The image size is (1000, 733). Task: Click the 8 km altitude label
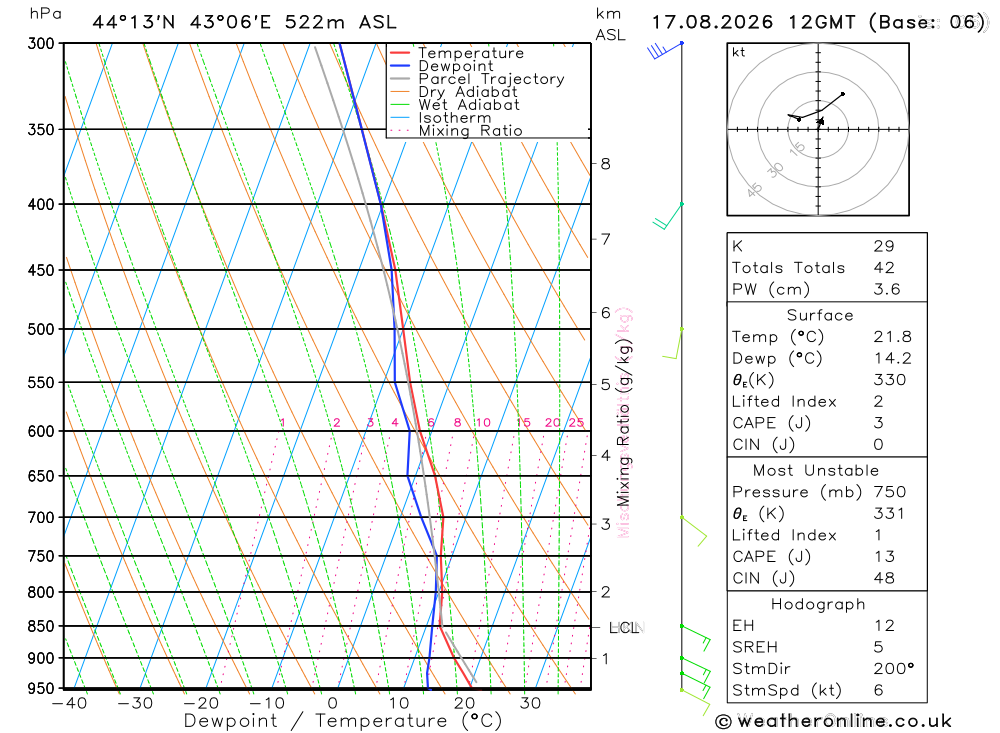click(605, 164)
